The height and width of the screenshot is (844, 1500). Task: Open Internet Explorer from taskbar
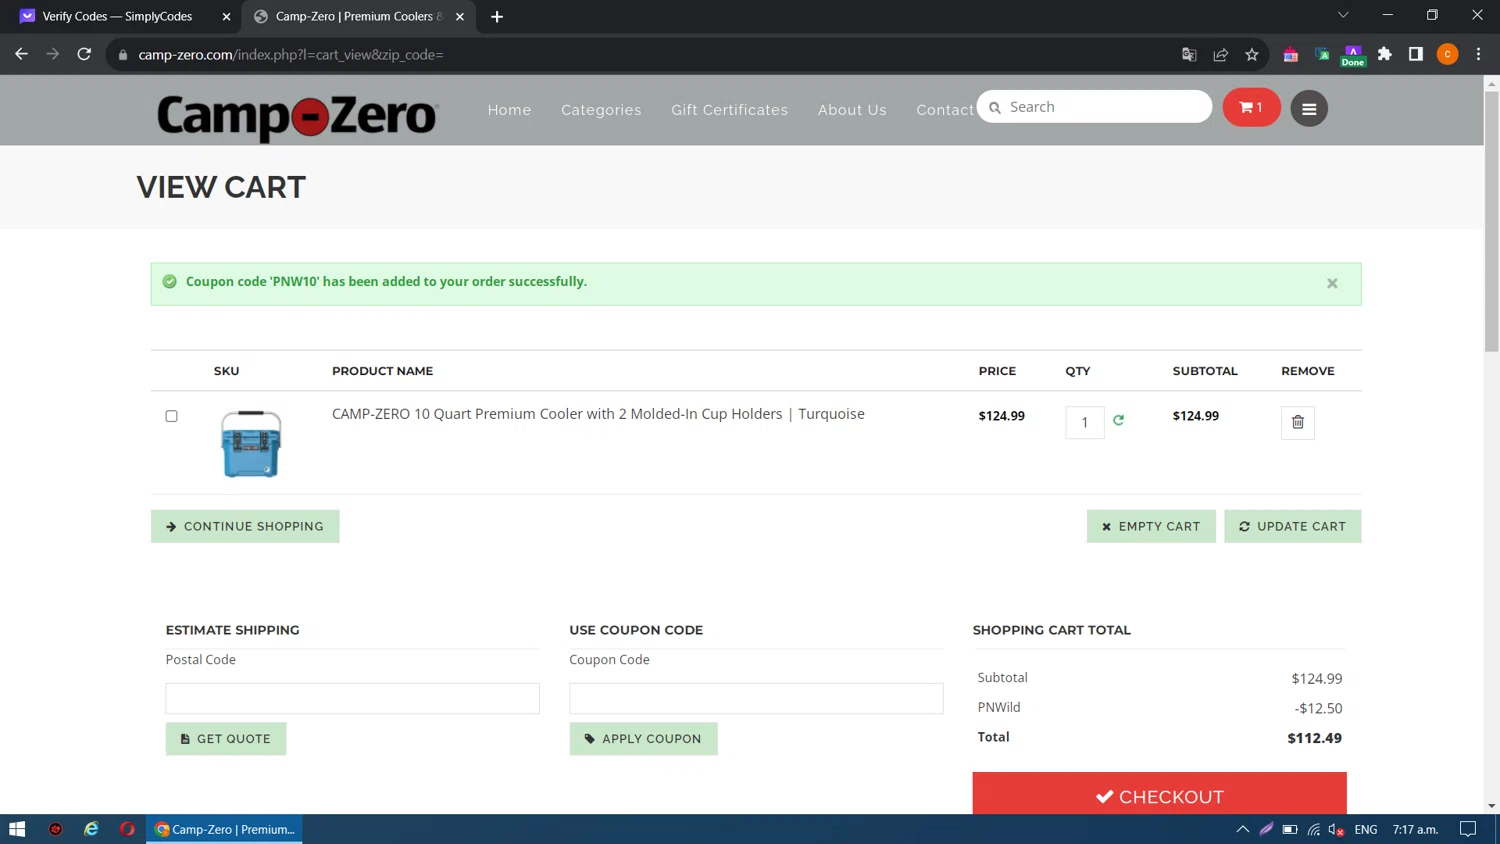click(x=91, y=829)
